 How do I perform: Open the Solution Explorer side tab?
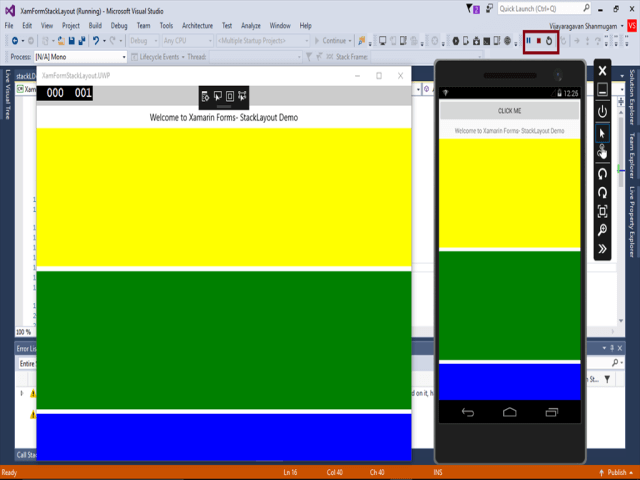(632, 97)
